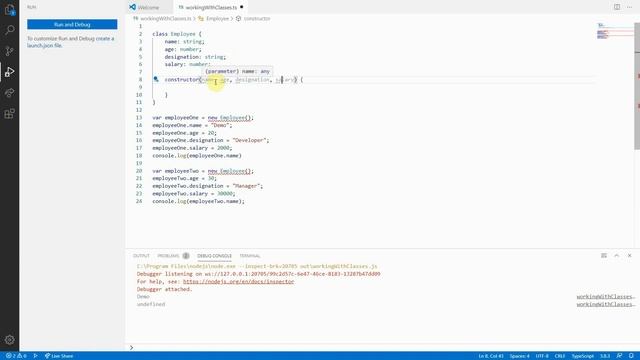Click TypeScript version 3.8.3 in status bar
The width and height of the screenshot is (640, 360).
coord(605,356)
